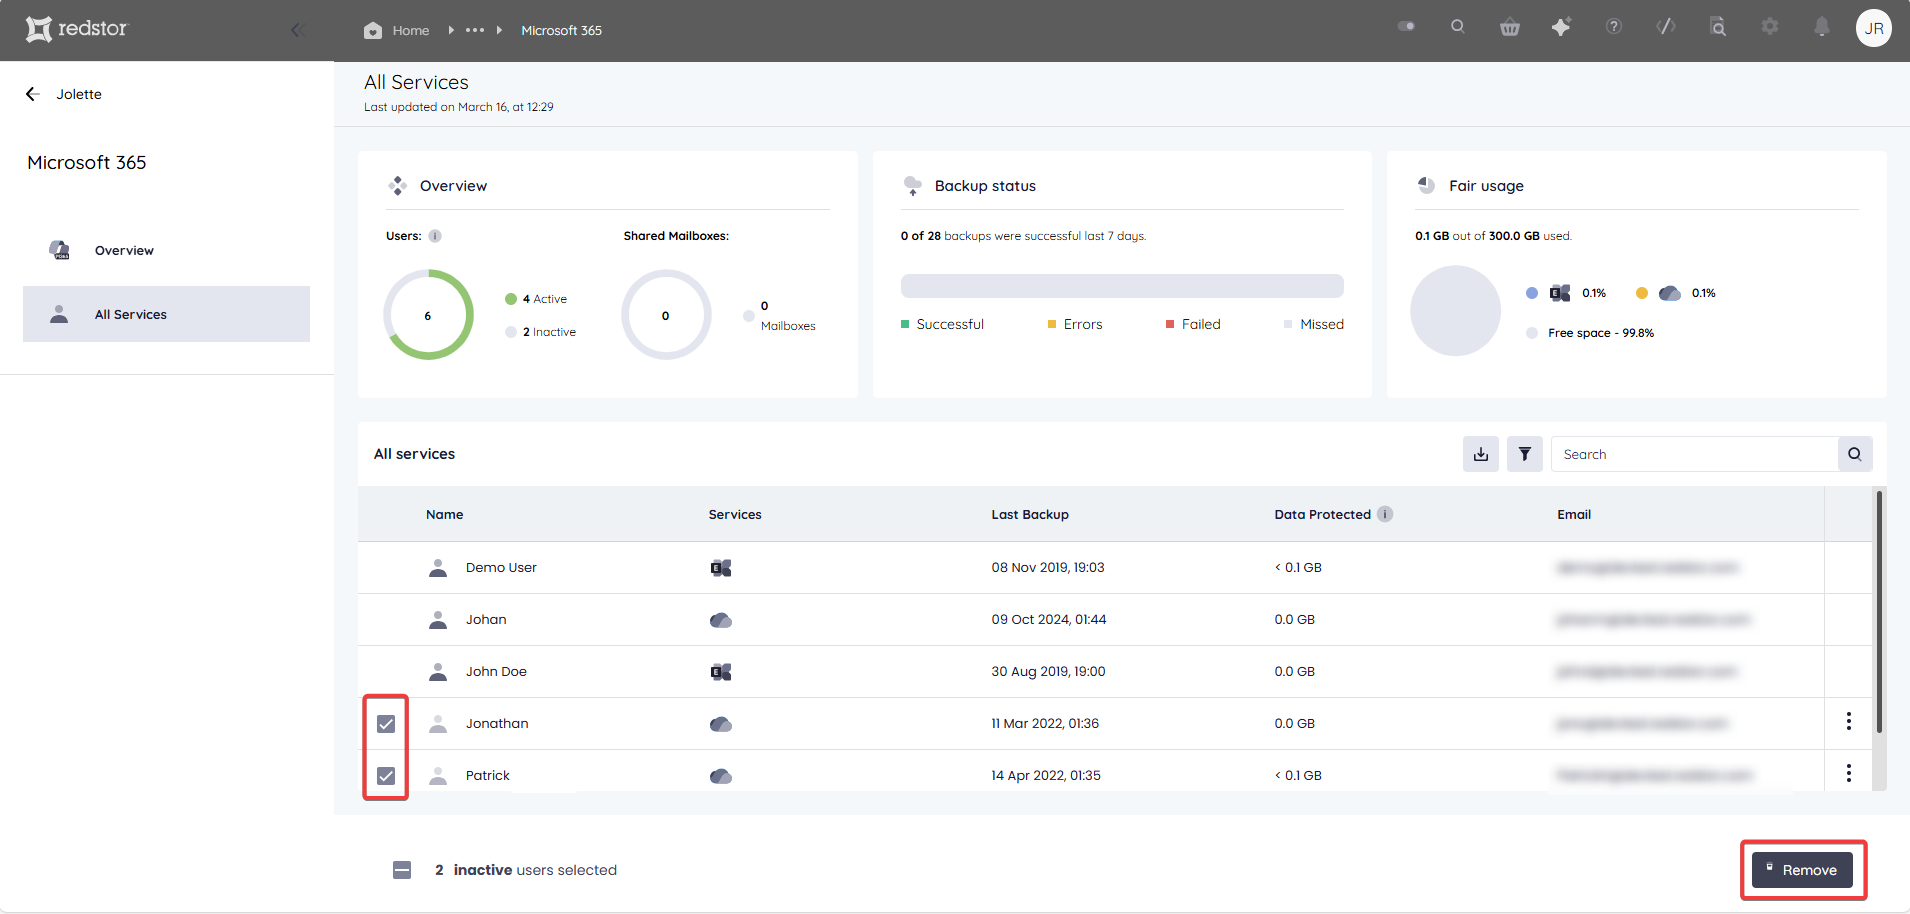Open the developer code icon
The height and width of the screenshot is (914, 1910).
[1666, 27]
